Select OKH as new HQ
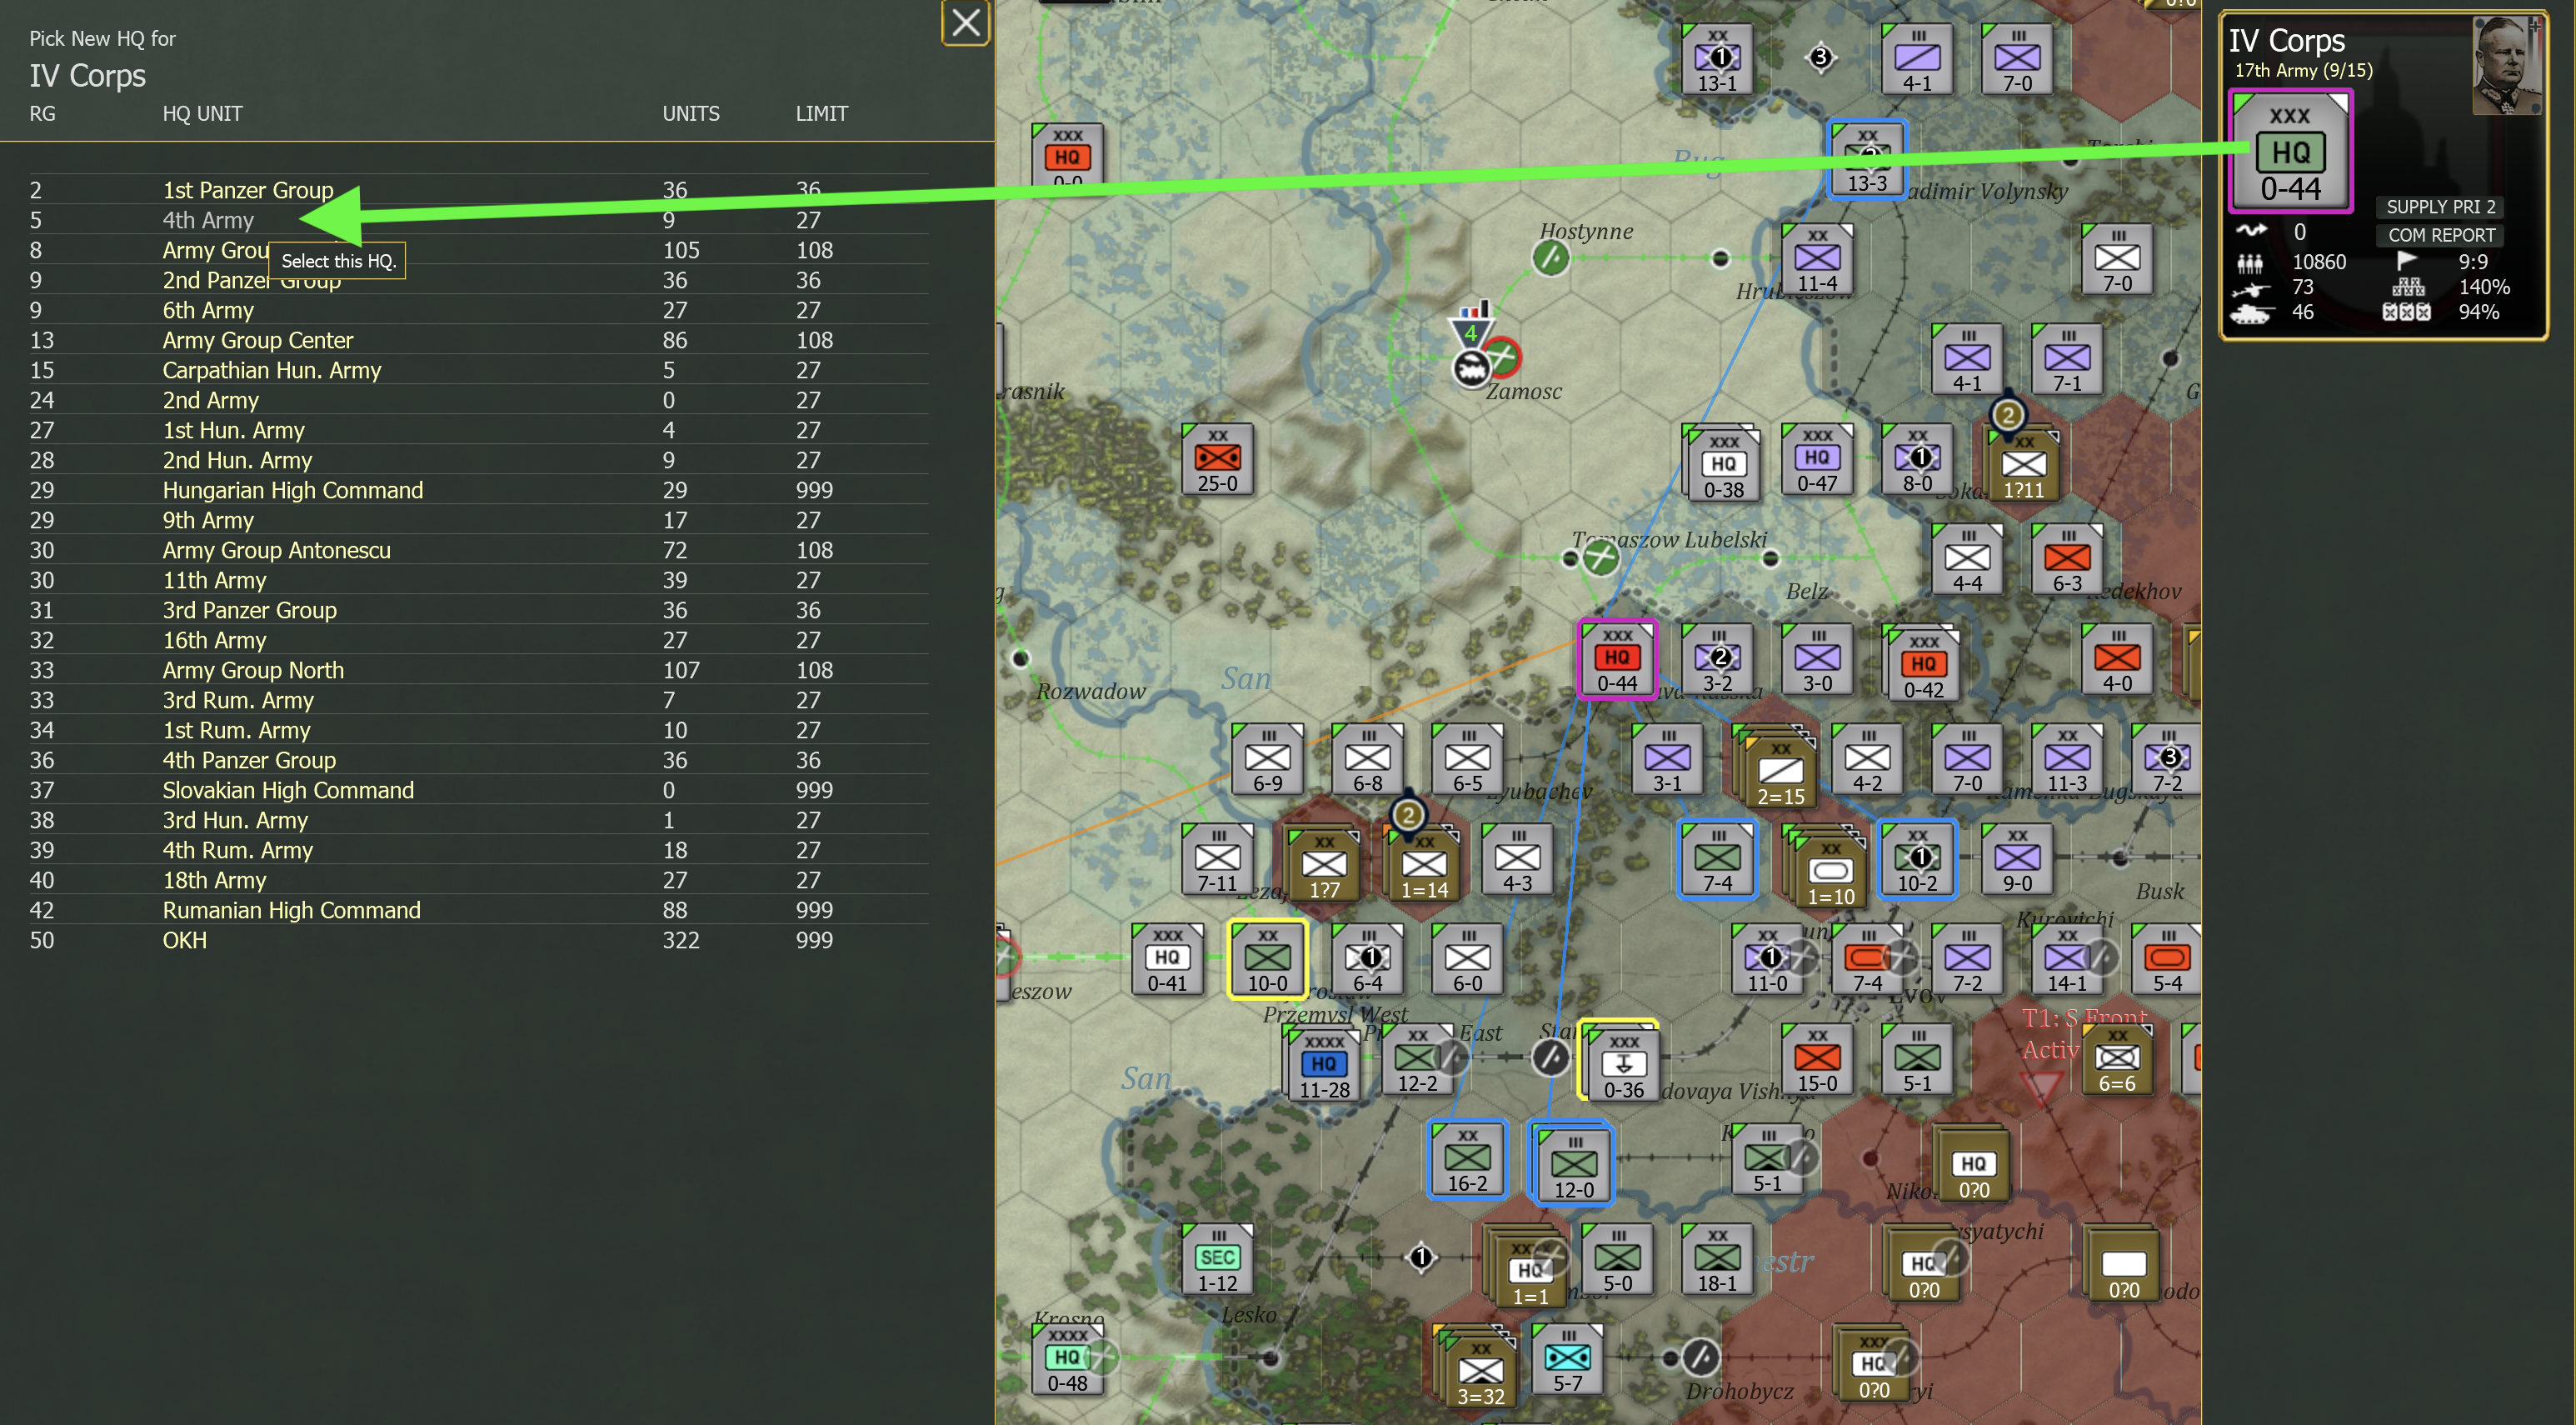 point(478,940)
